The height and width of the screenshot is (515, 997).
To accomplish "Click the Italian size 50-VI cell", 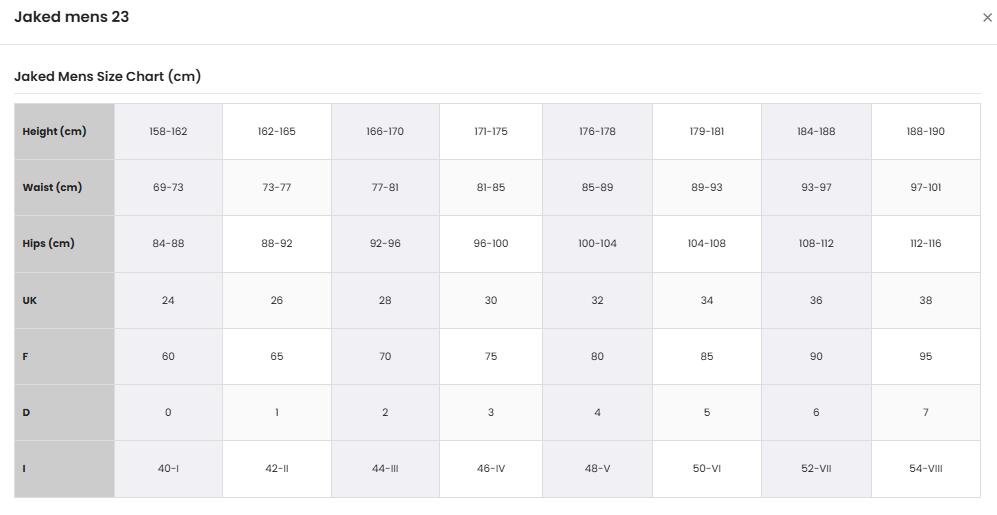I will point(706,469).
